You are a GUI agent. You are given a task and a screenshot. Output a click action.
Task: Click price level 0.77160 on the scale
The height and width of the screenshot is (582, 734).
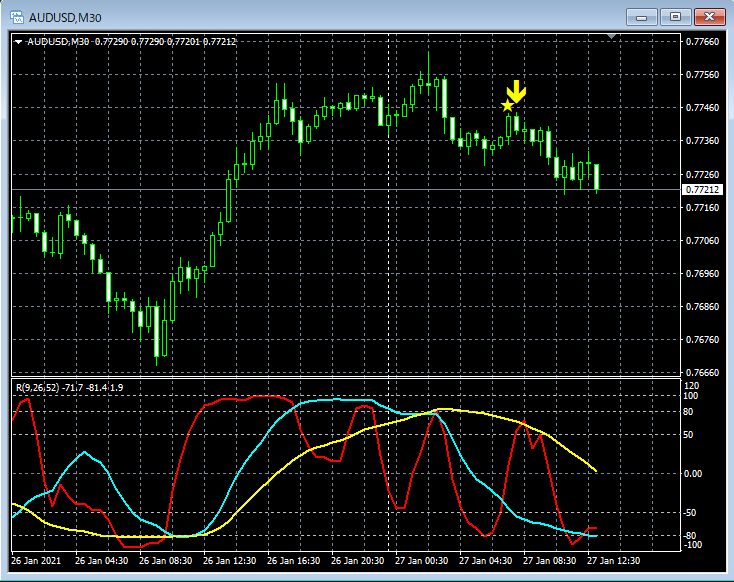coord(702,207)
